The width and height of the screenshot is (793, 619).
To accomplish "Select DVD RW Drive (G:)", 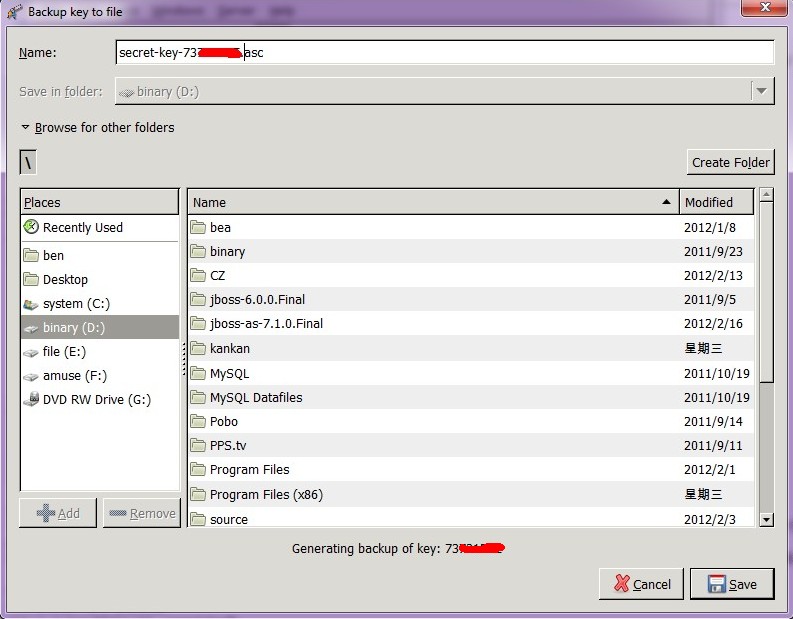I will [100, 400].
